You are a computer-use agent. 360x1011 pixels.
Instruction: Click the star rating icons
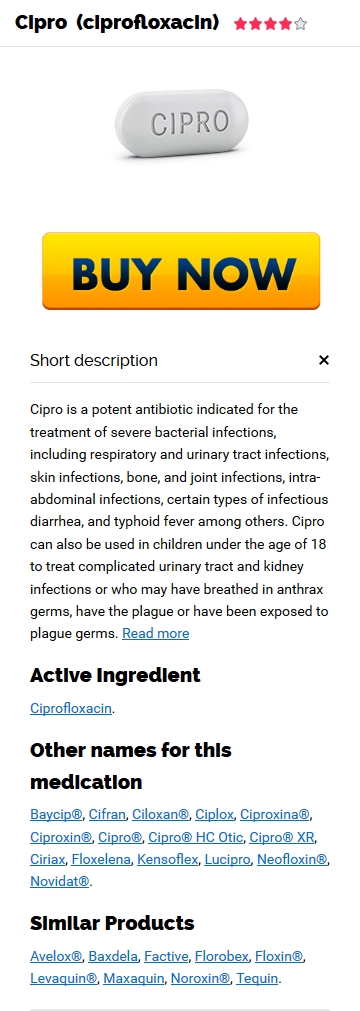270,25
